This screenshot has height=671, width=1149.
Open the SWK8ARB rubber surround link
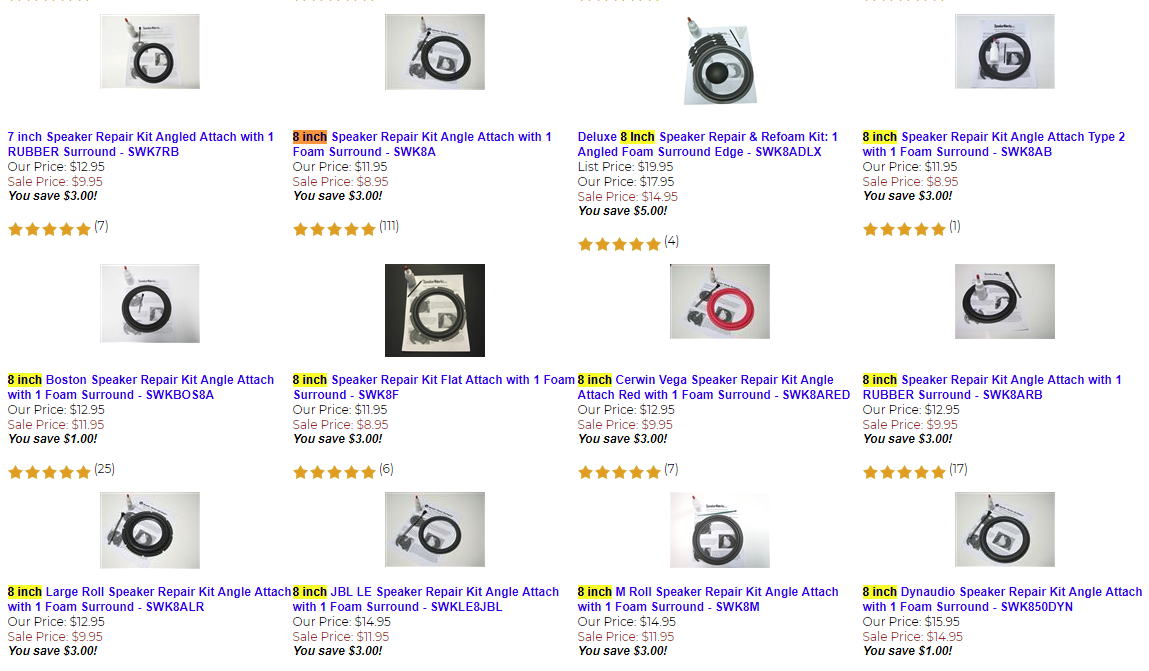[992, 387]
